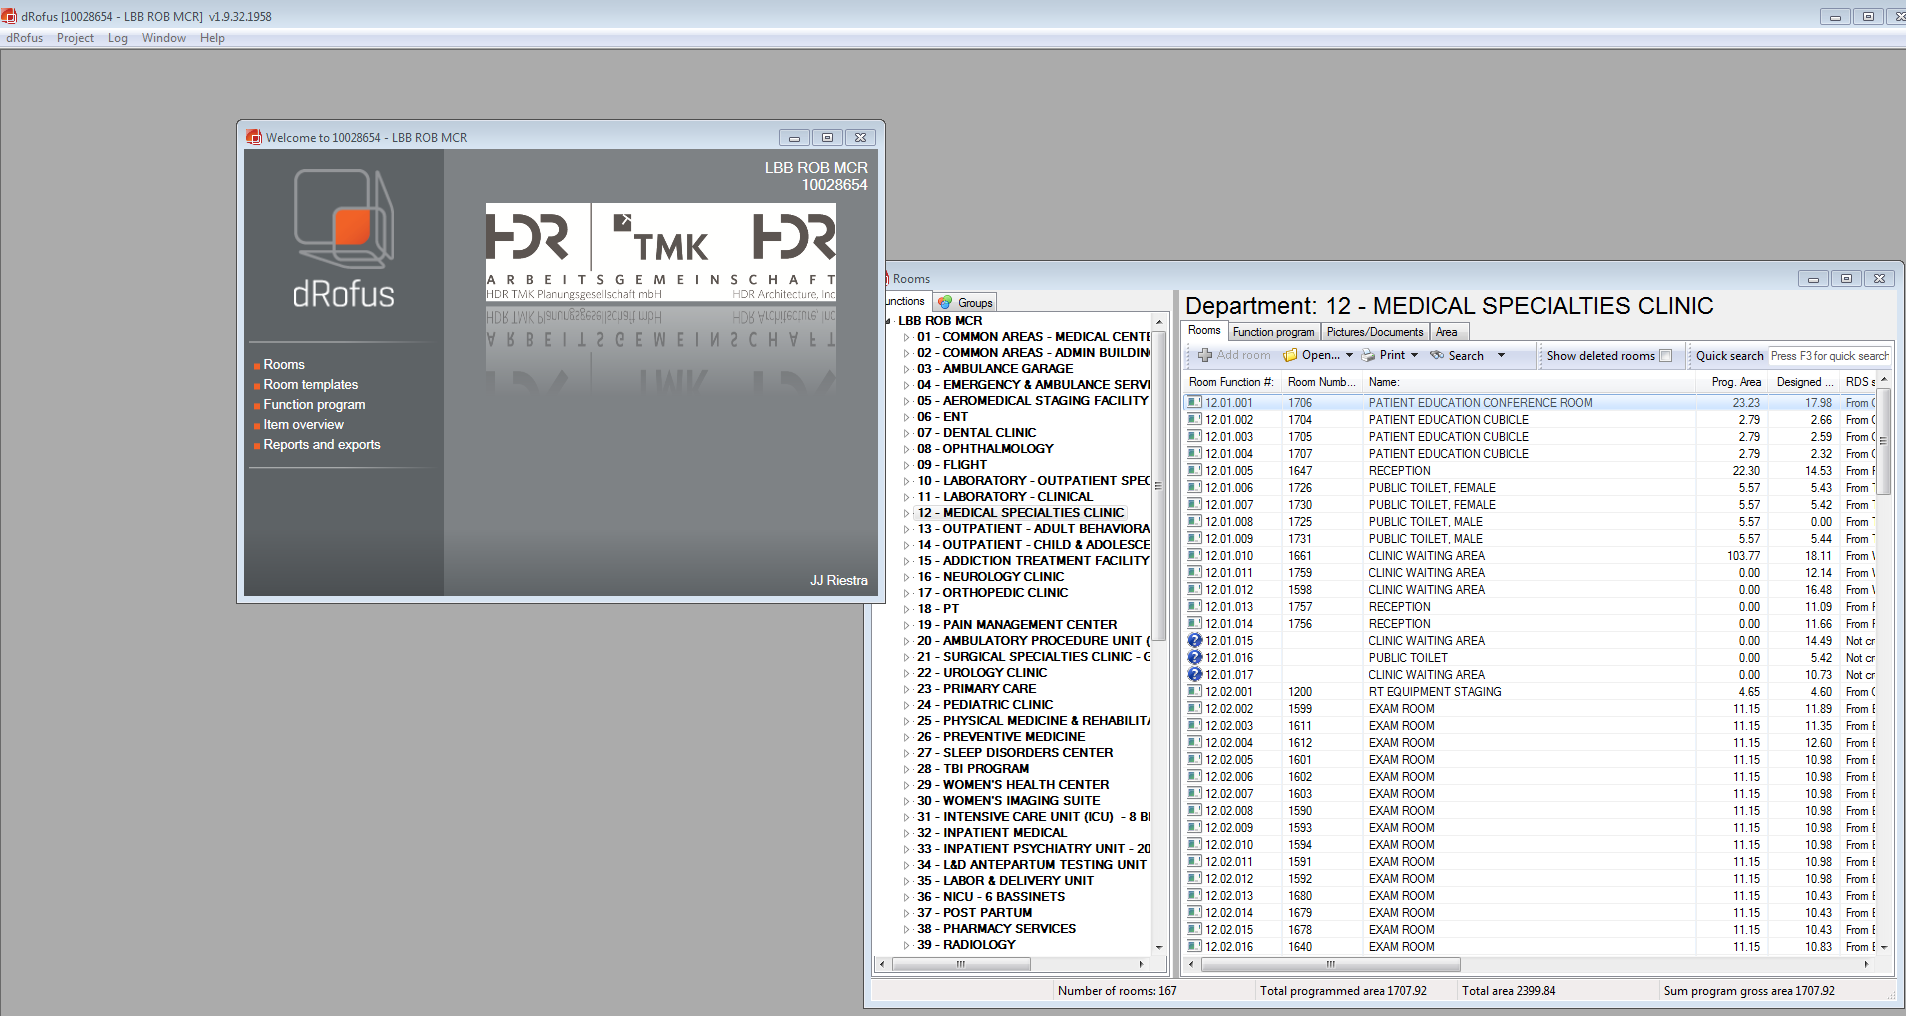1906x1016 pixels.
Task: Click the tree panel scroll-down arrow
Action: tap(1159, 947)
